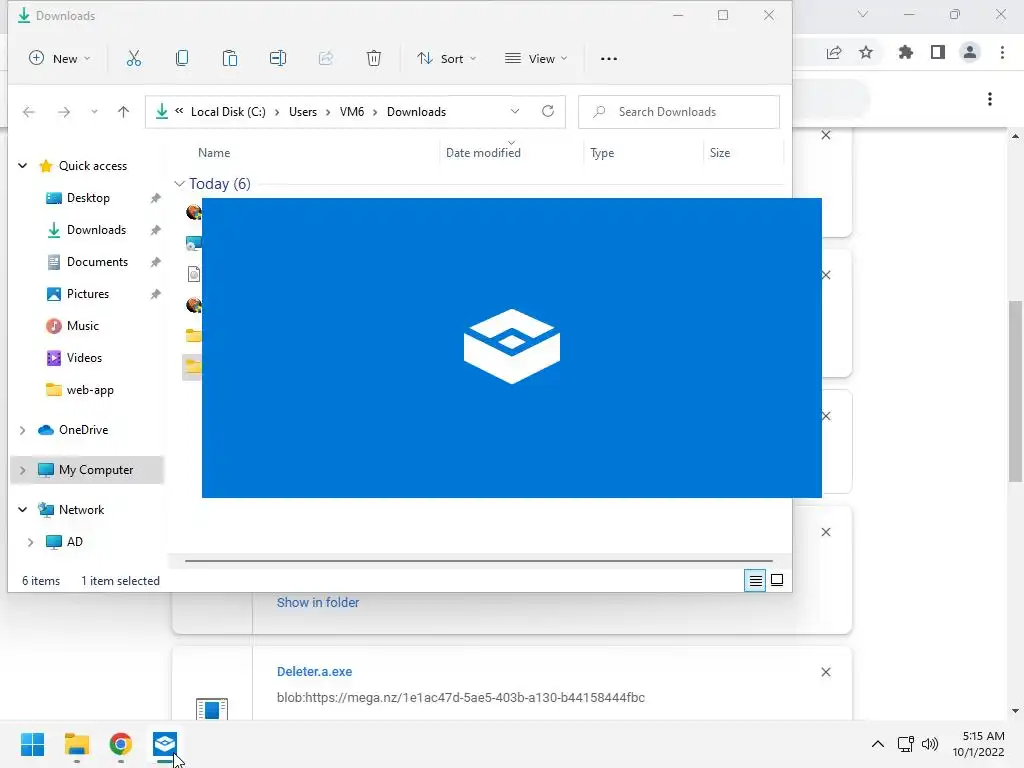This screenshot has width=1024, height=768.
Task: Go forward with the right arrow
Action: [63, 112]
